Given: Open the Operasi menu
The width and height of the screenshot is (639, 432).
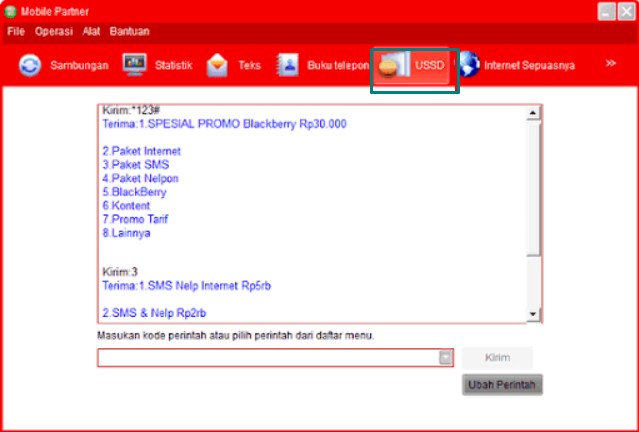Looking at the screenshot, I should coord(54,31).
